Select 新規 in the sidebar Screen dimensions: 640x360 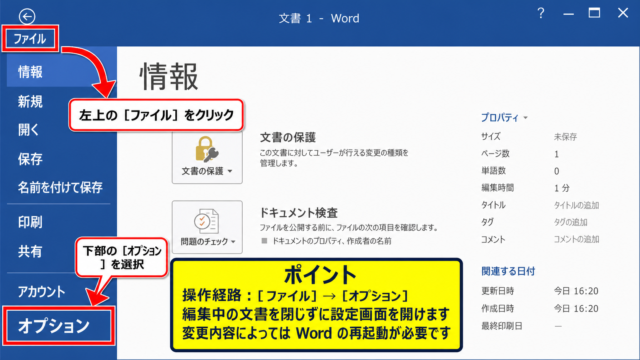tap(30, 101)
